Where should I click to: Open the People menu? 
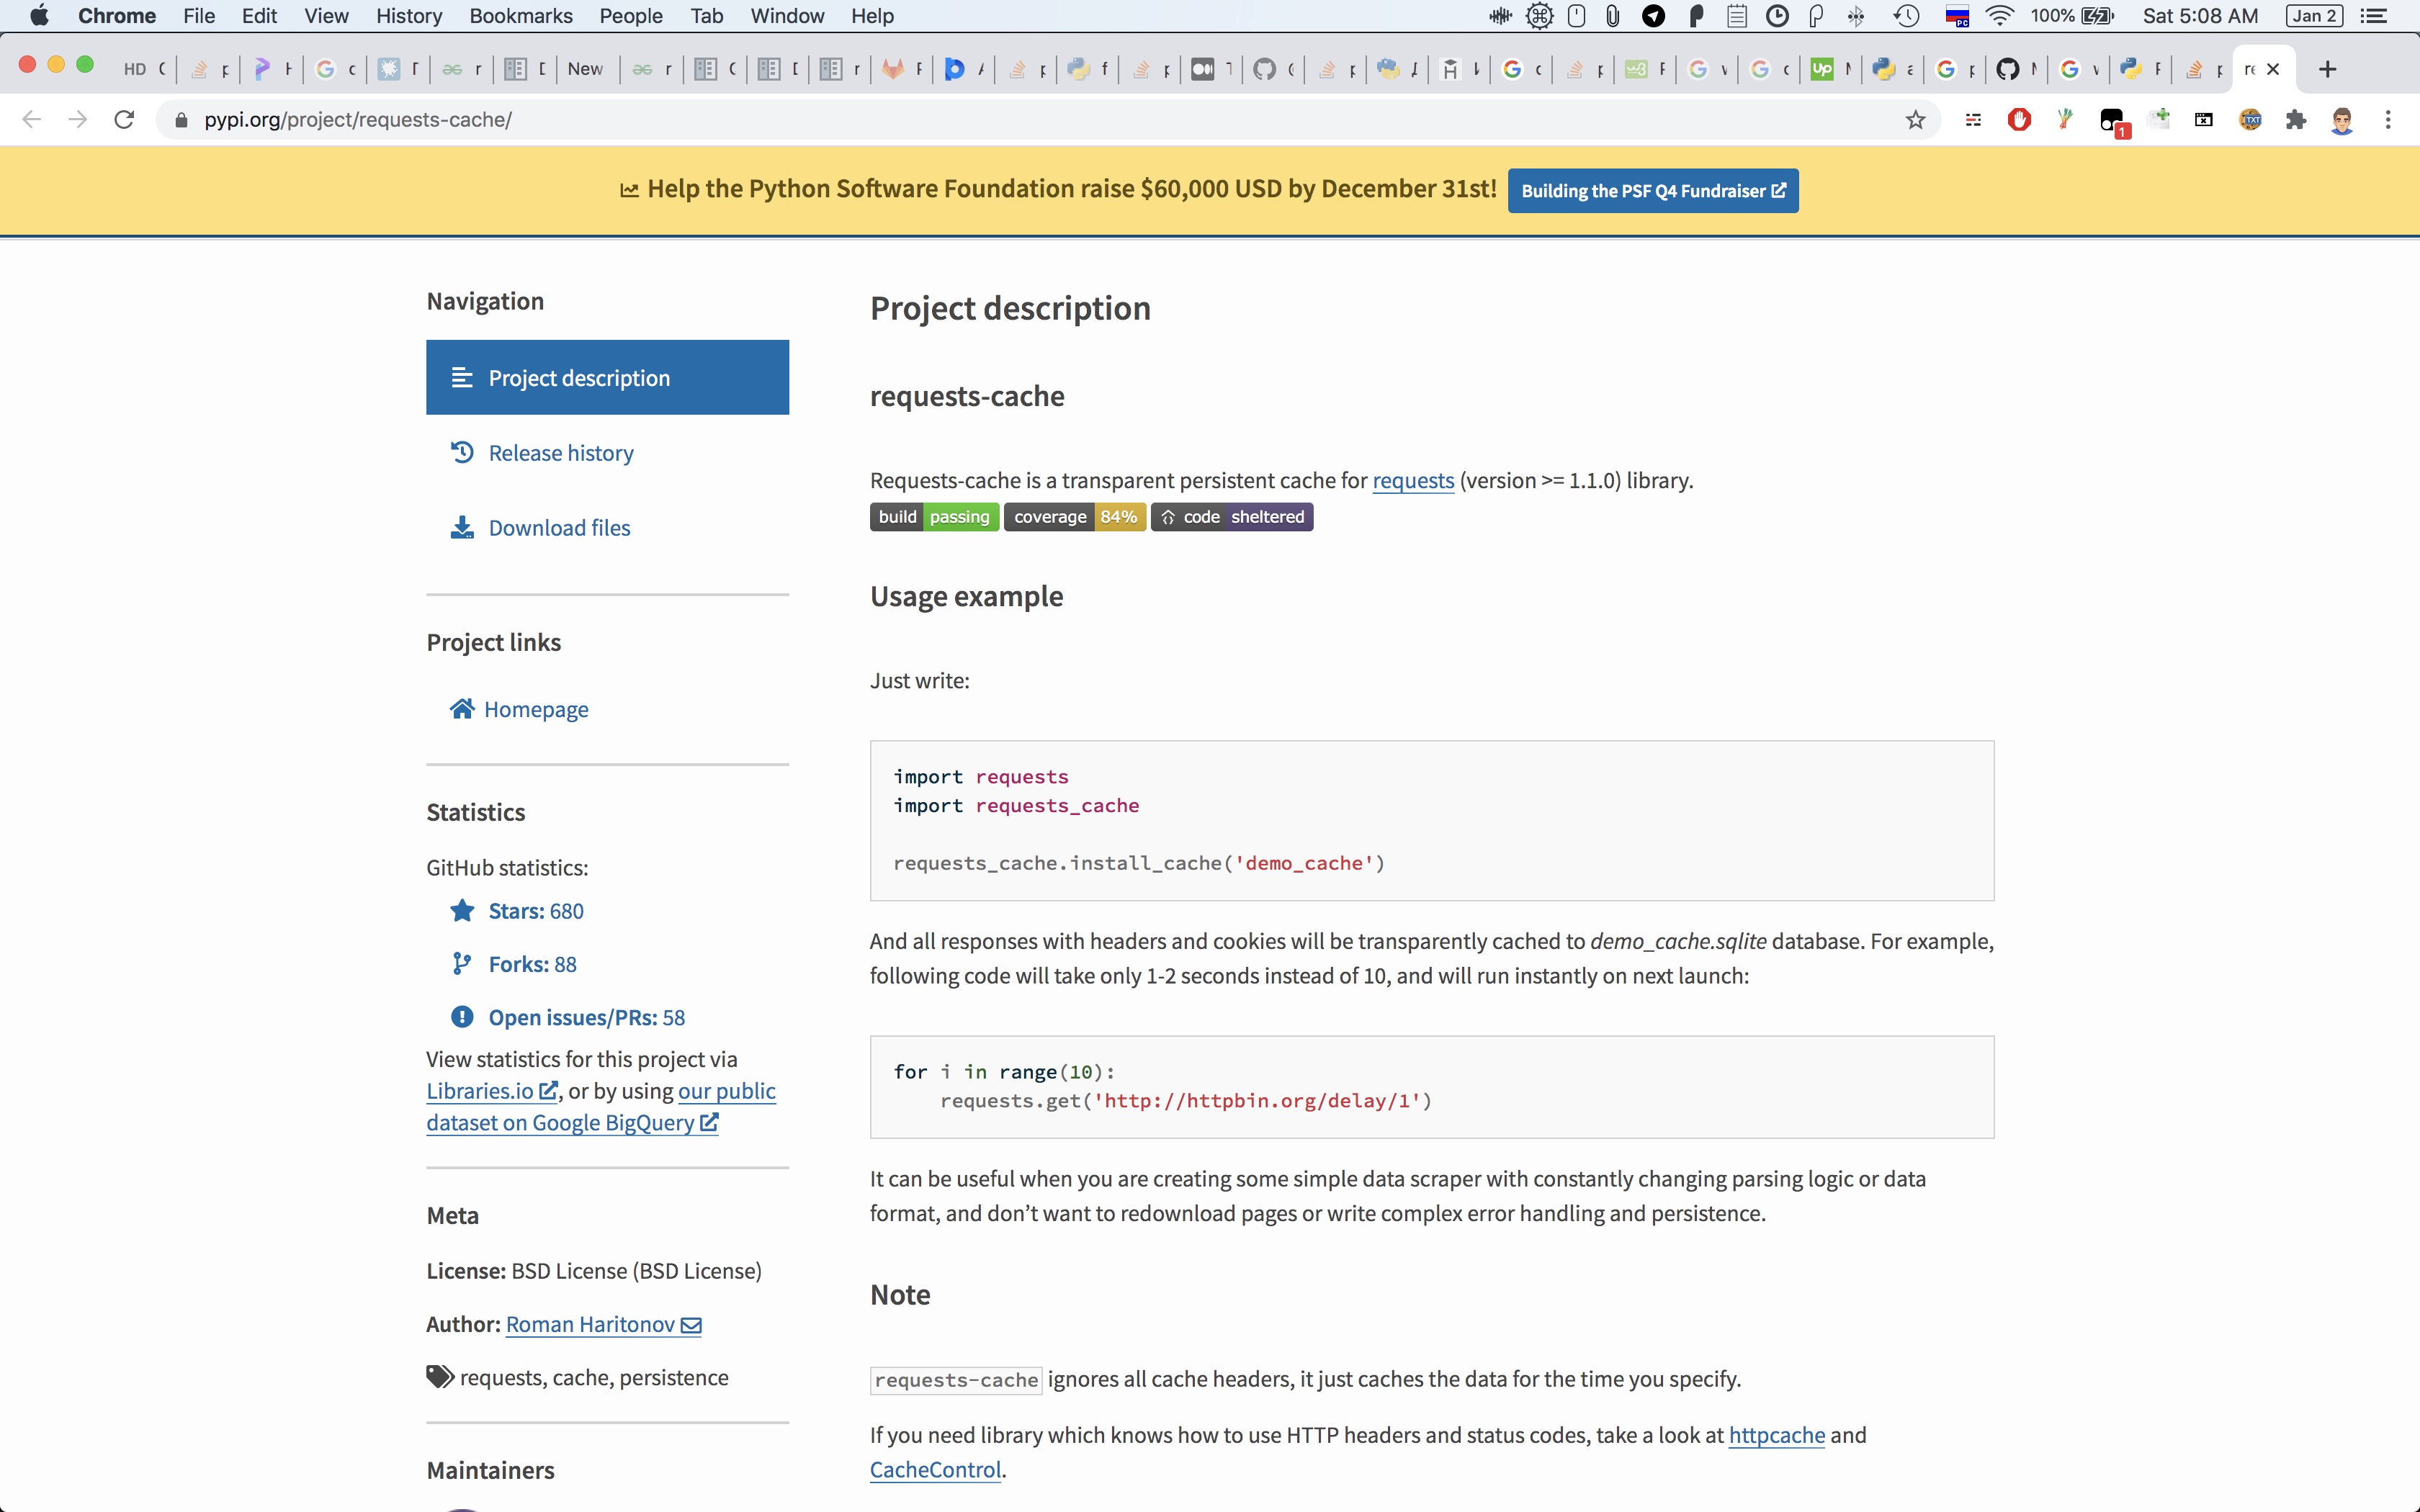point(631,16)
